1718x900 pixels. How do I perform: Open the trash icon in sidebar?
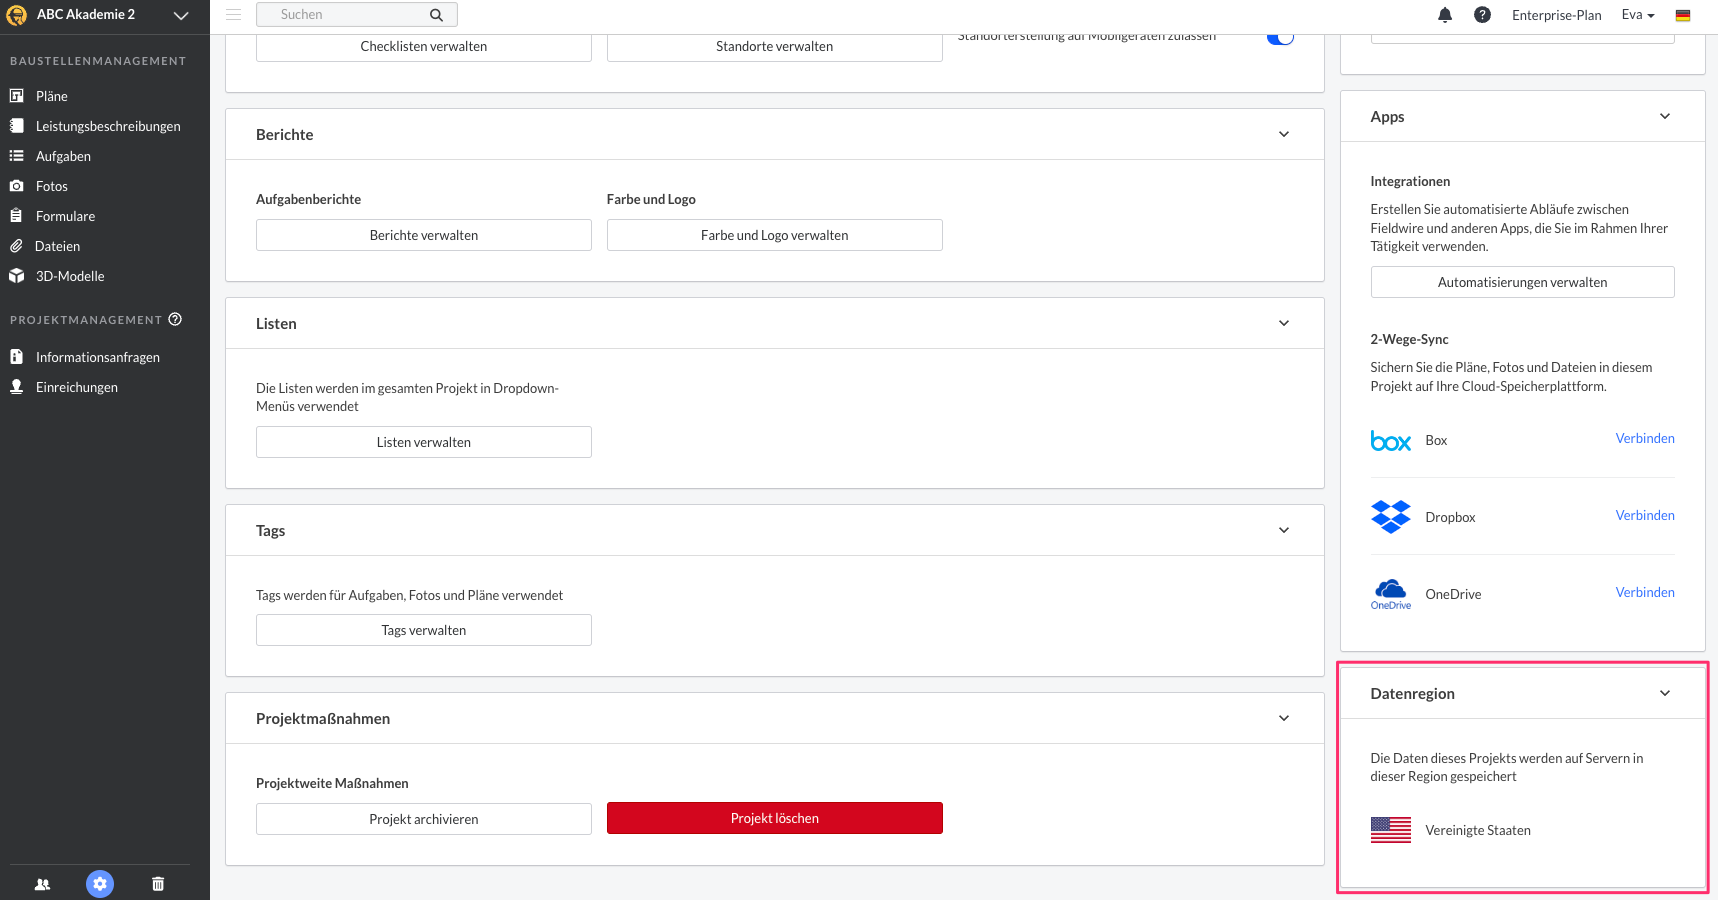pyautogui.click(x=158, y=884)
